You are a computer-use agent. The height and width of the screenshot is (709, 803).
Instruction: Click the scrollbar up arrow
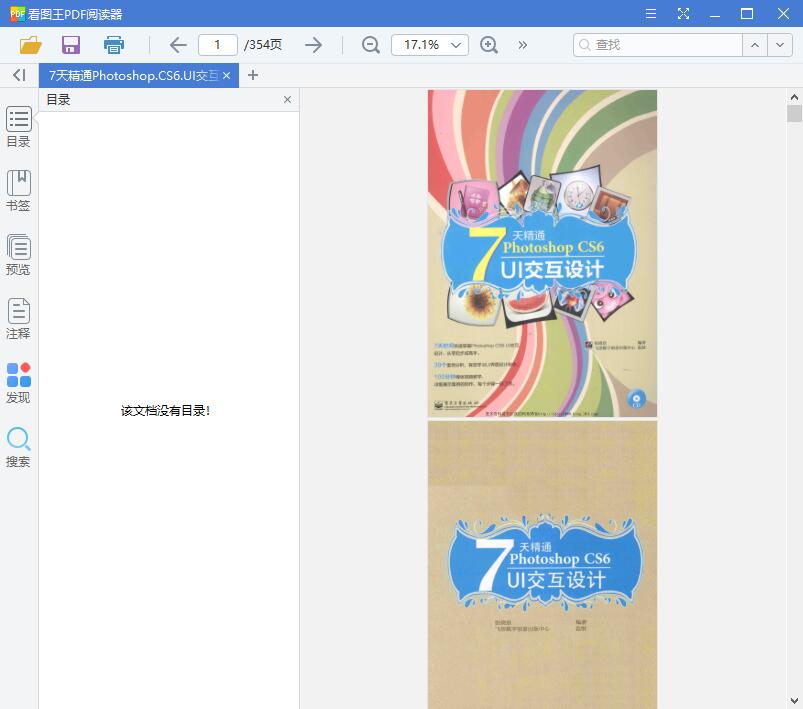(794, 97)
